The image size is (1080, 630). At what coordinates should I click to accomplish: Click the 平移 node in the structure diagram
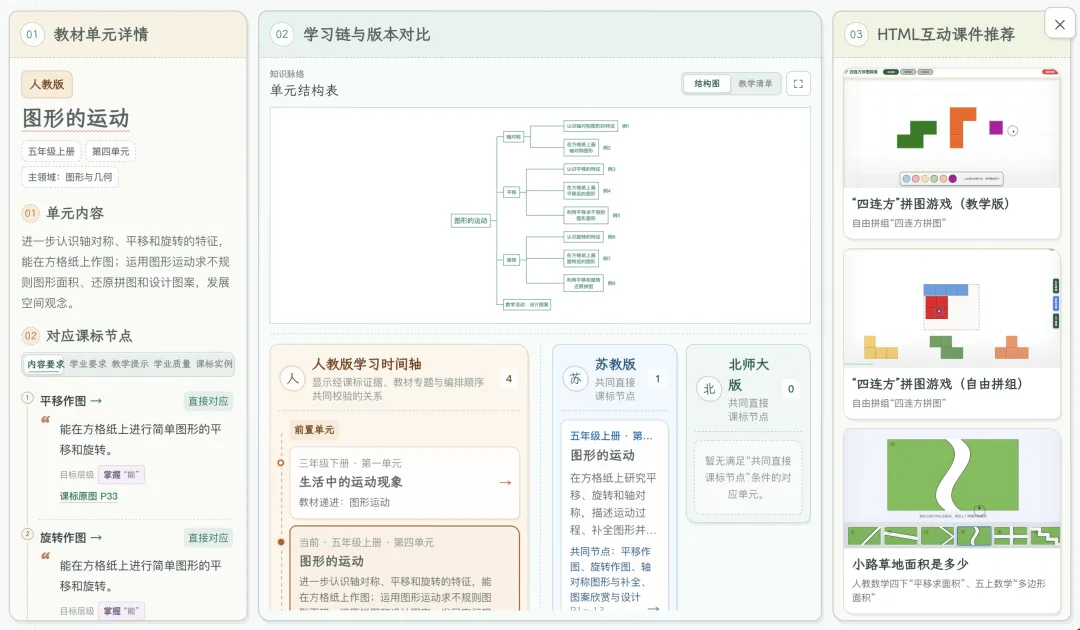pyautogui.click(x=511, y=192)
